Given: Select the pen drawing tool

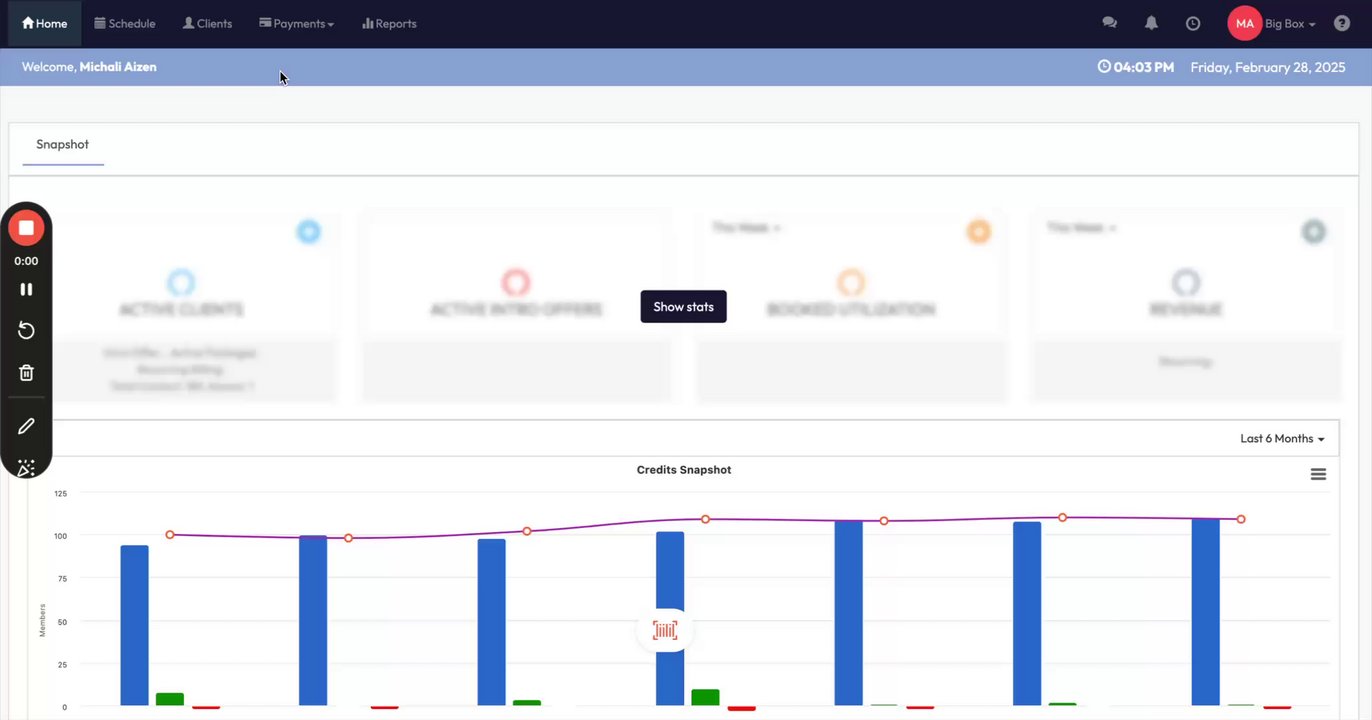Looking at the screenshot, I should [26, 426].
